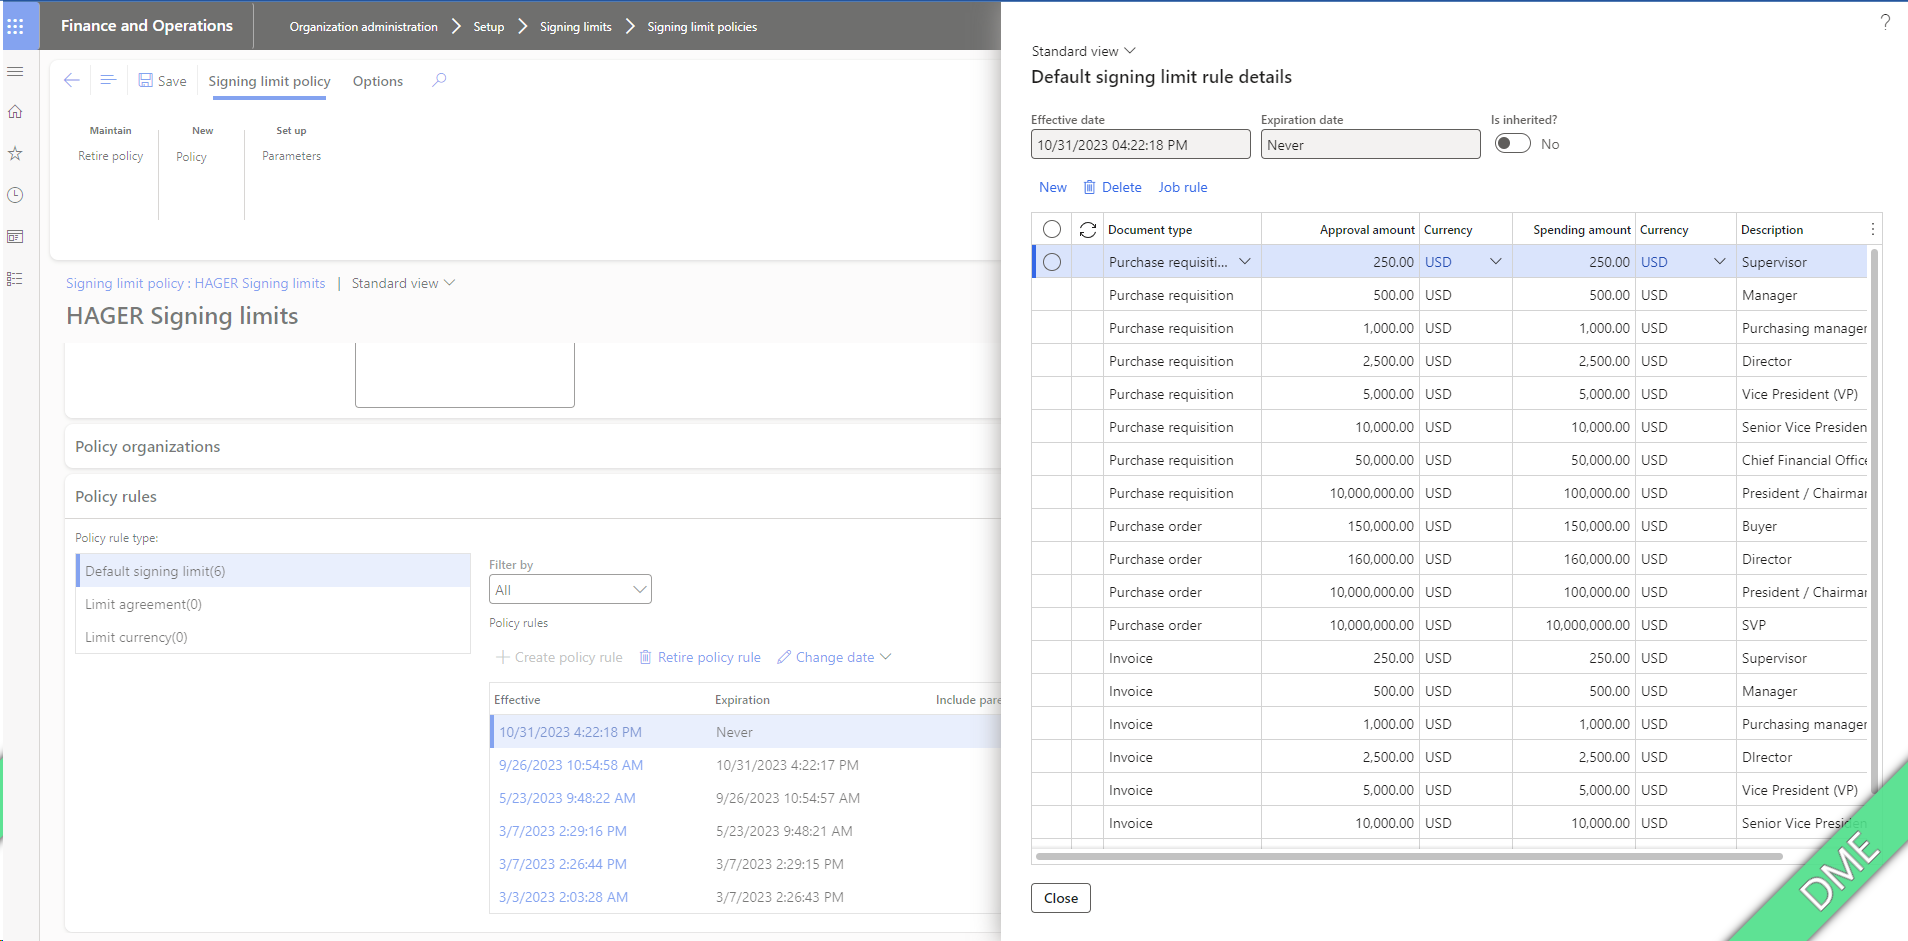
Task: Click Retire policy rule trash icon button
Action: tap(700, 657)
